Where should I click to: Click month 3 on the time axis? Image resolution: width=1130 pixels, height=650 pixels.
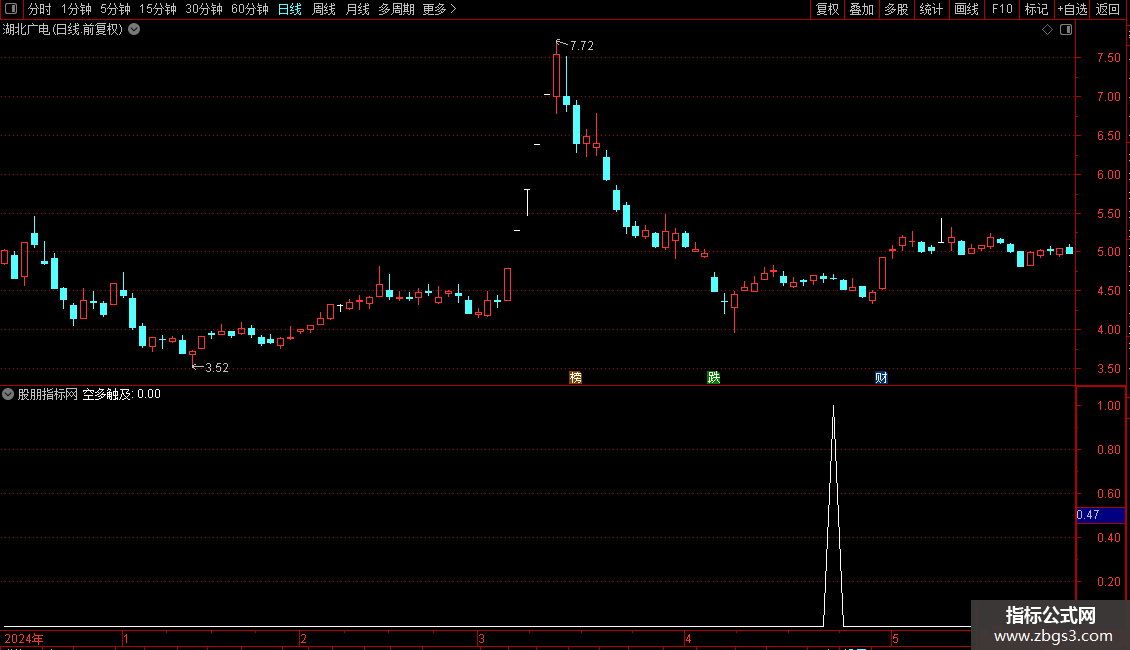(x=481, y=638)
